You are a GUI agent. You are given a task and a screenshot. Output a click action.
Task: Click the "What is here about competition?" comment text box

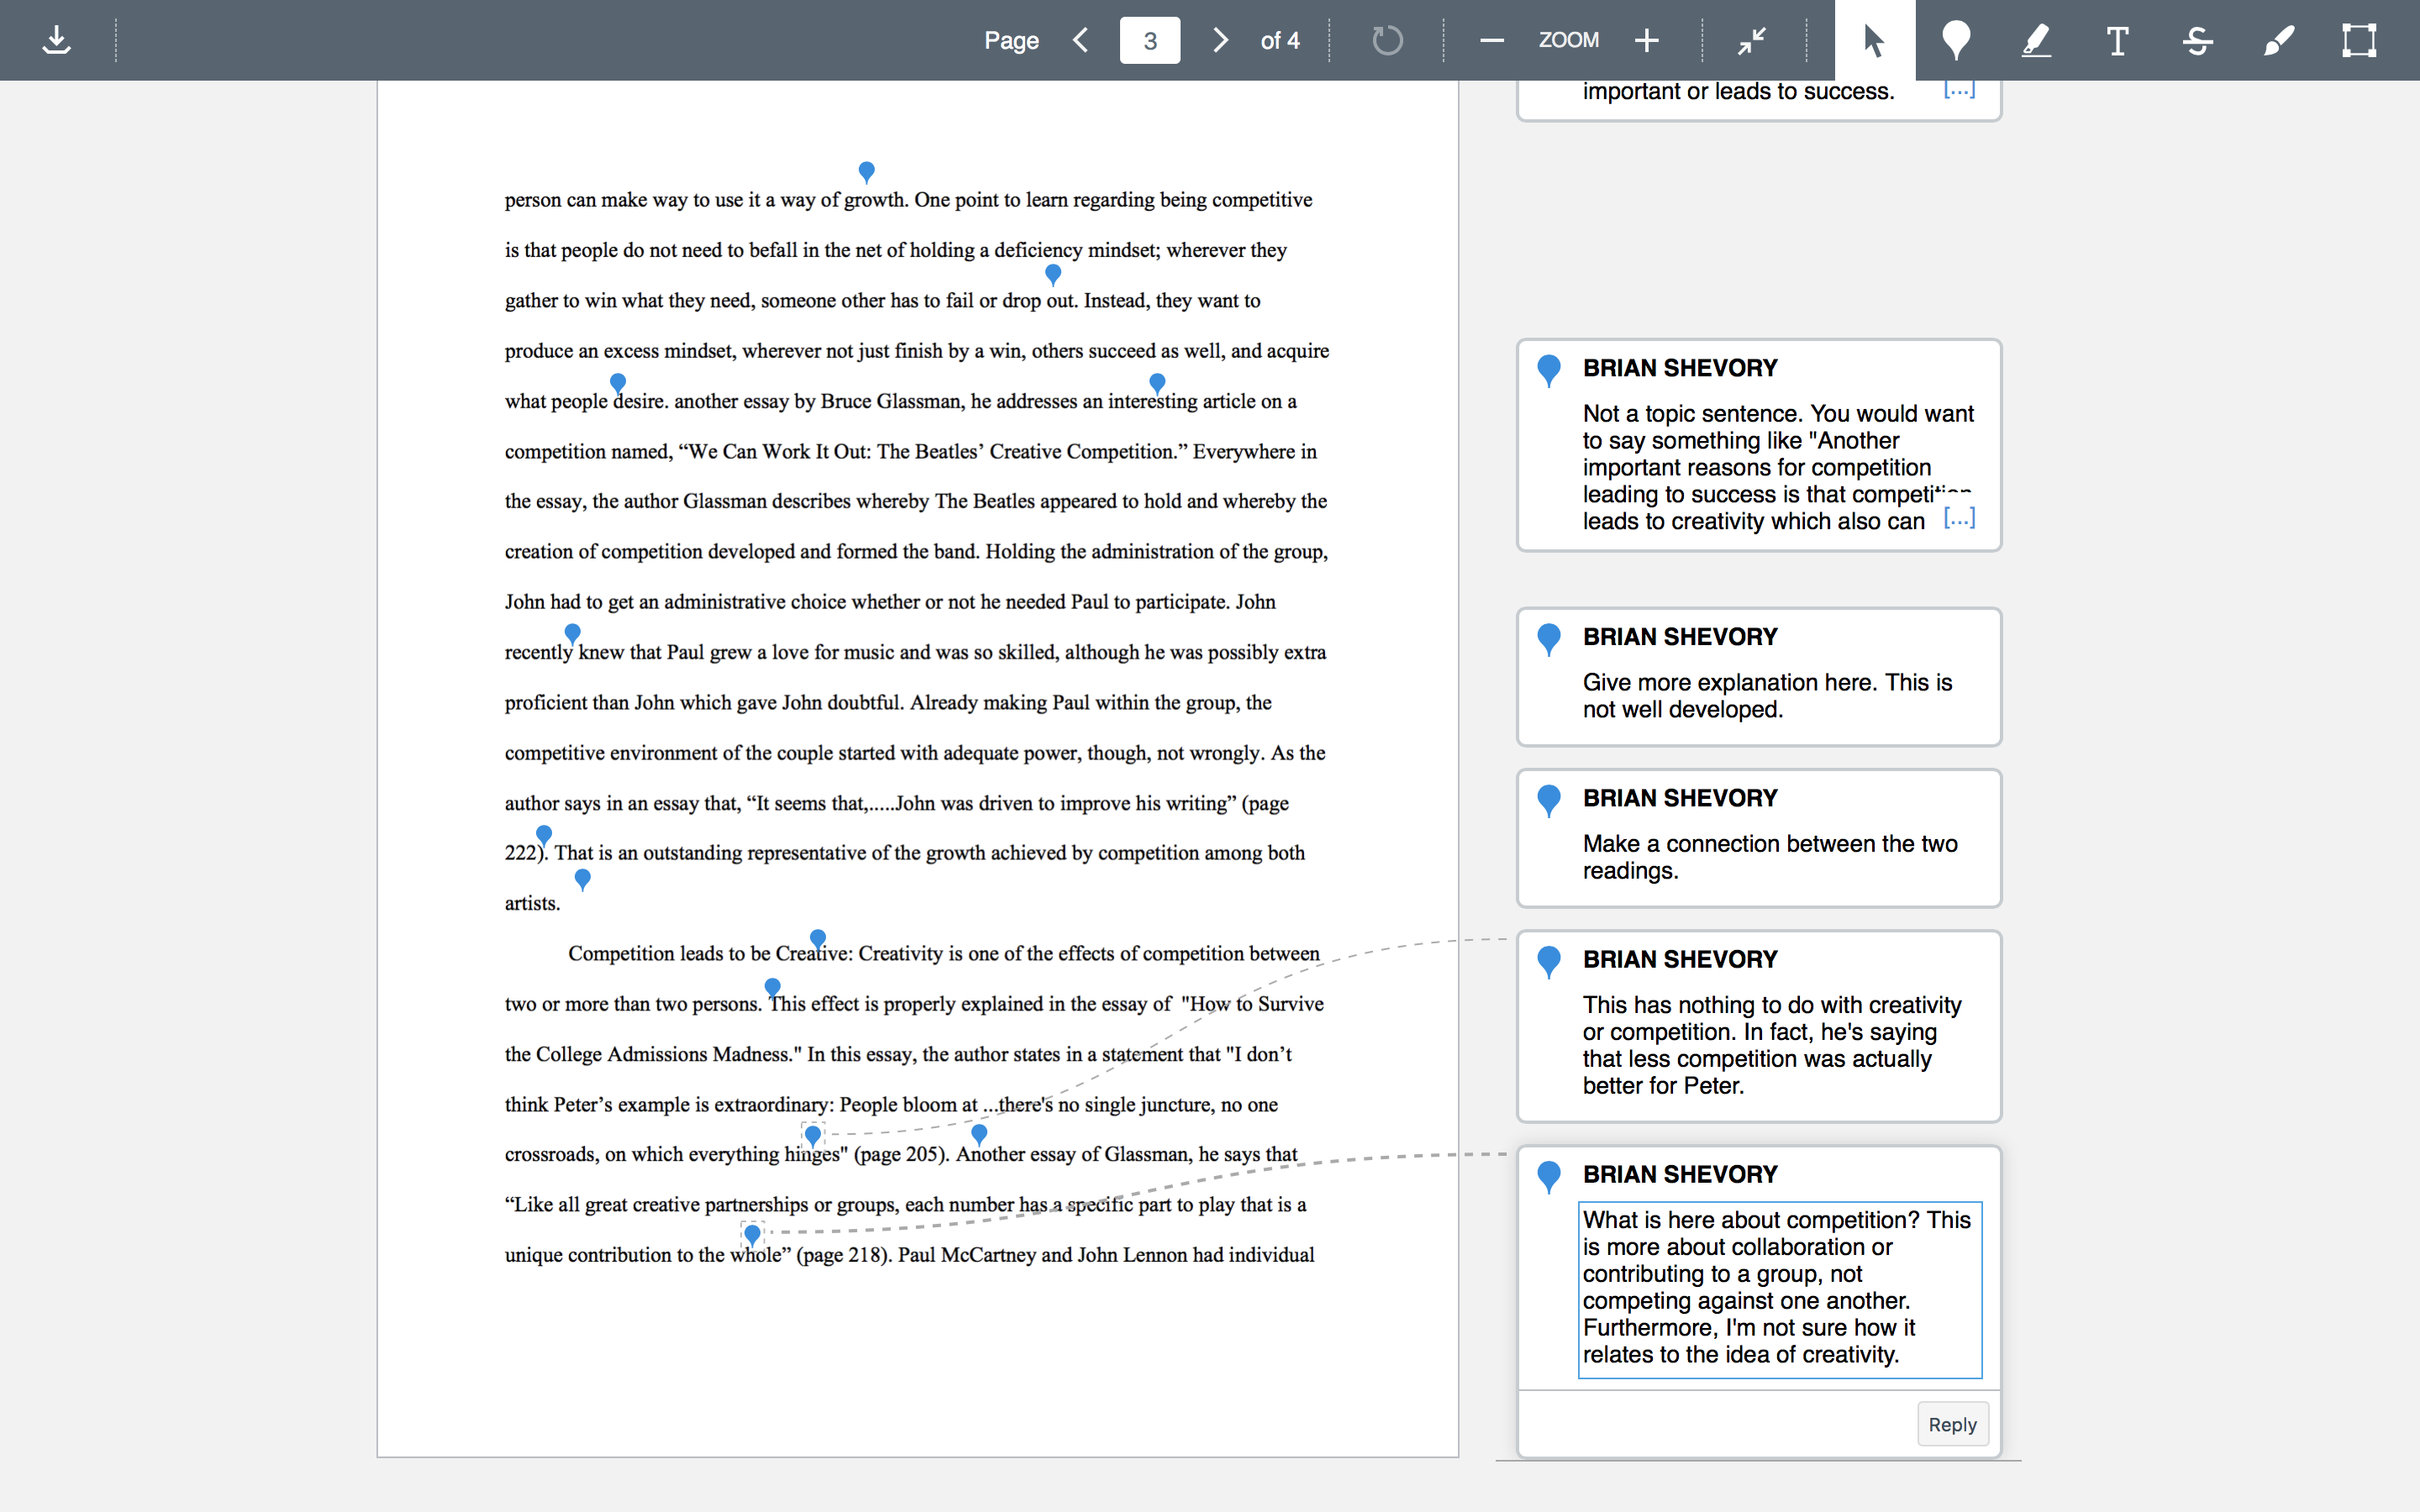[1780, 1289]
